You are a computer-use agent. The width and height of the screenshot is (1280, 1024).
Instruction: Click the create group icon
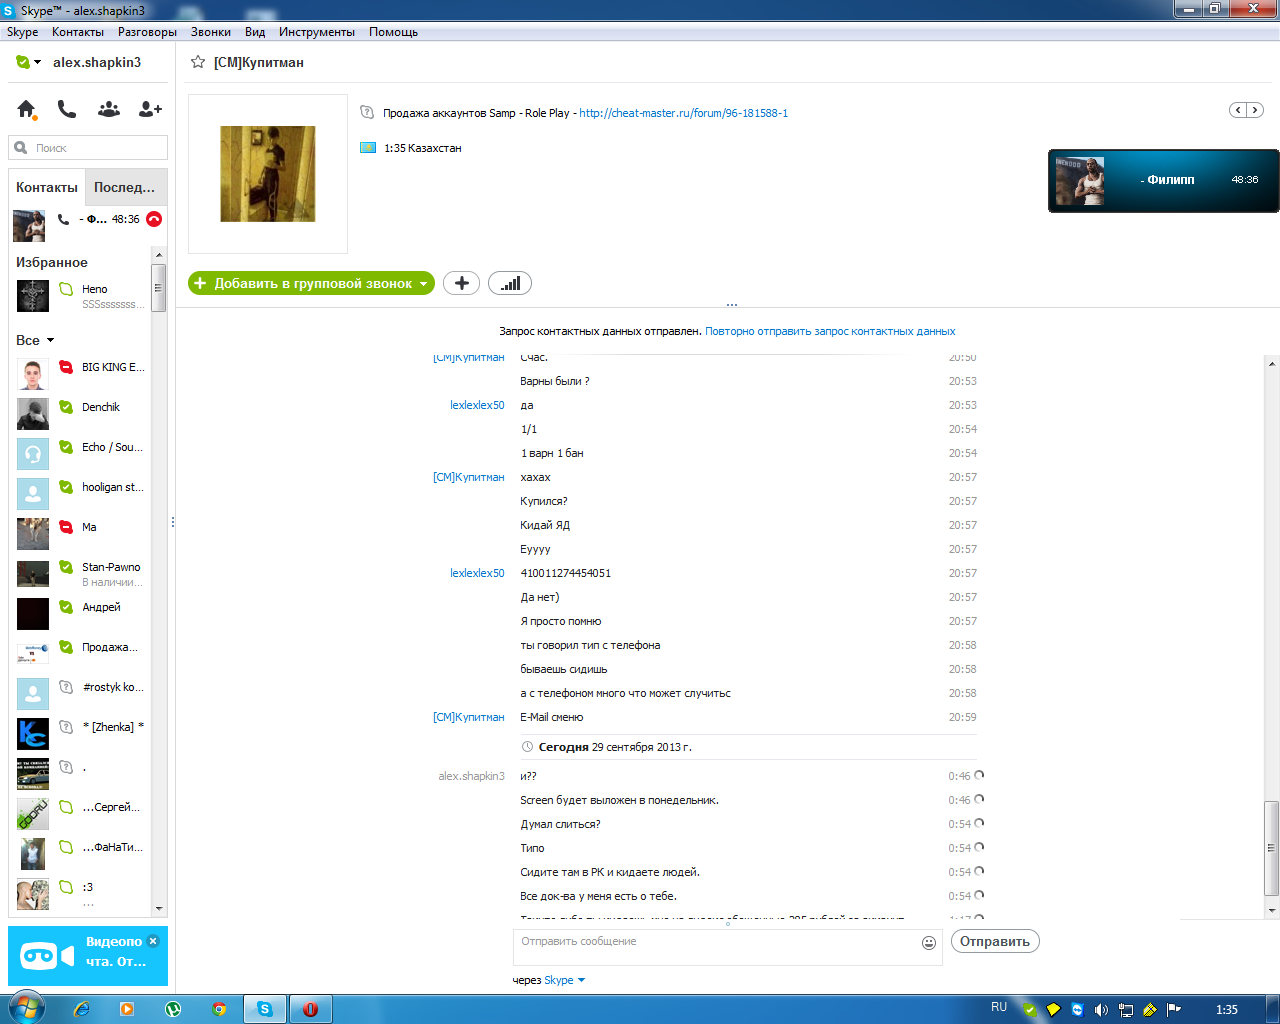(x=109, y=109)
